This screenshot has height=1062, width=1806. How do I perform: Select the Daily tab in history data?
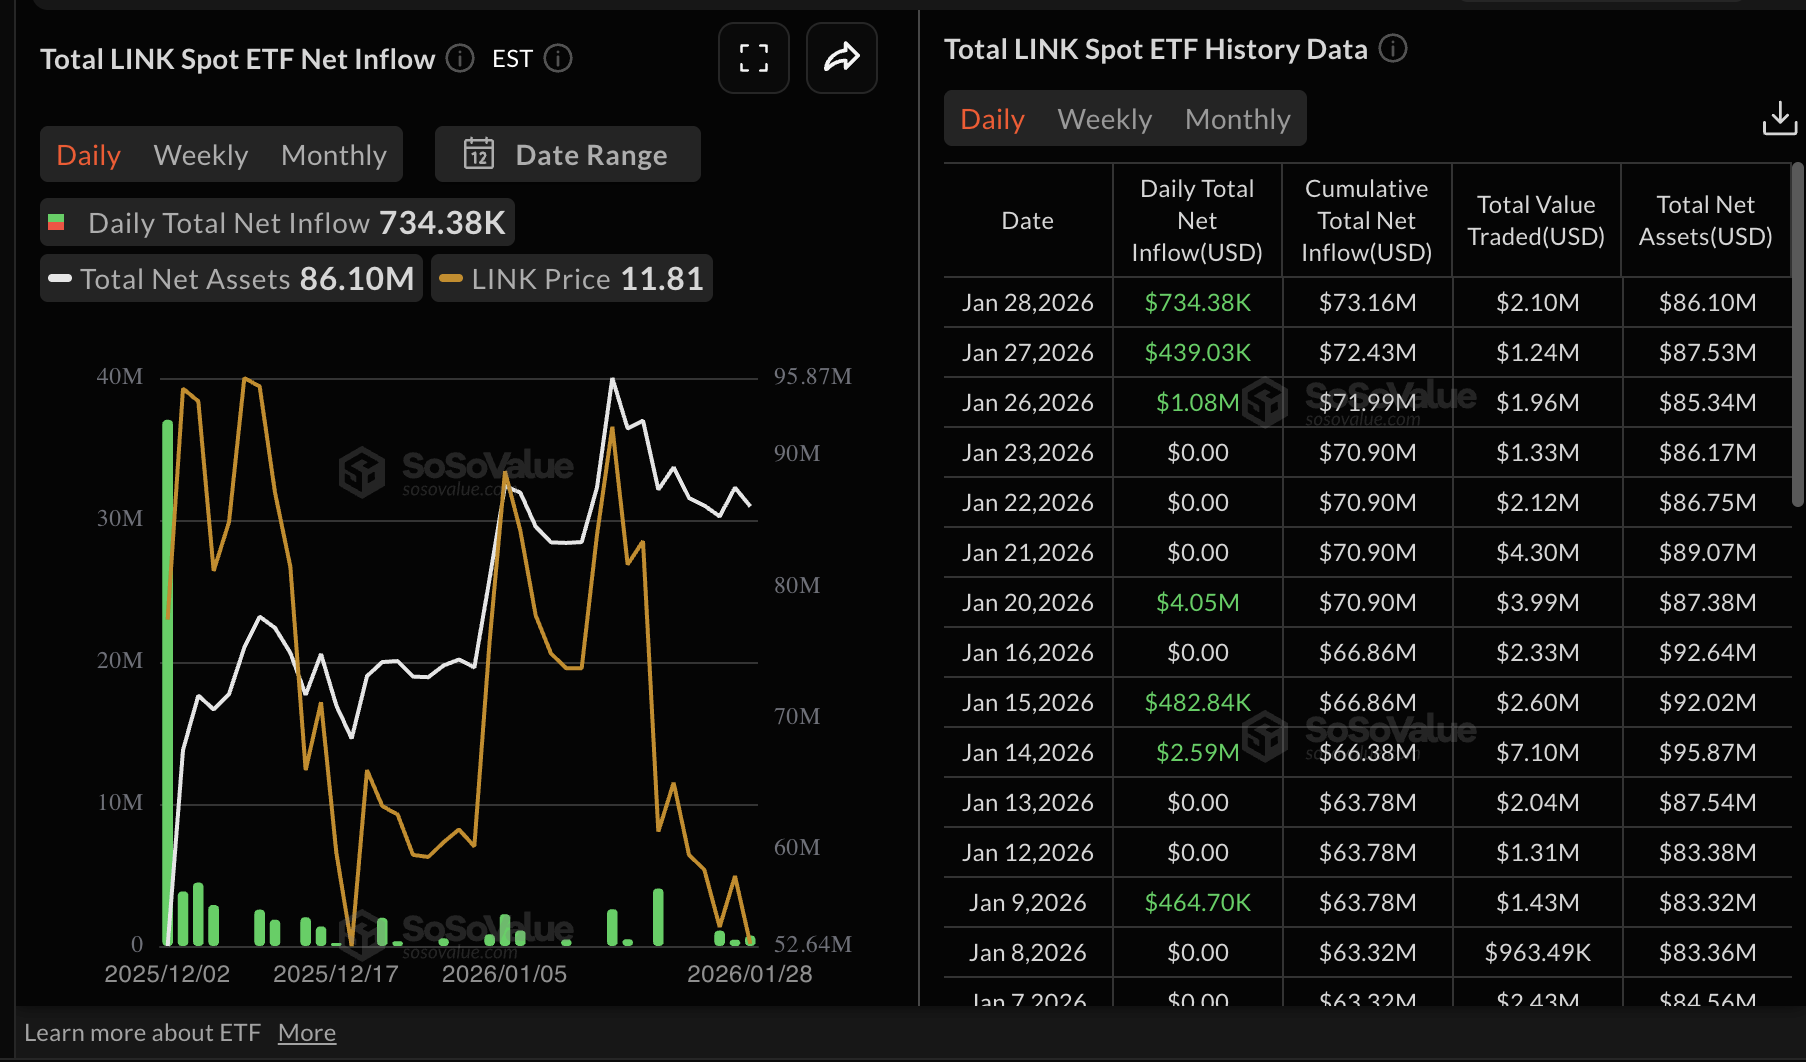click(991, 118)
